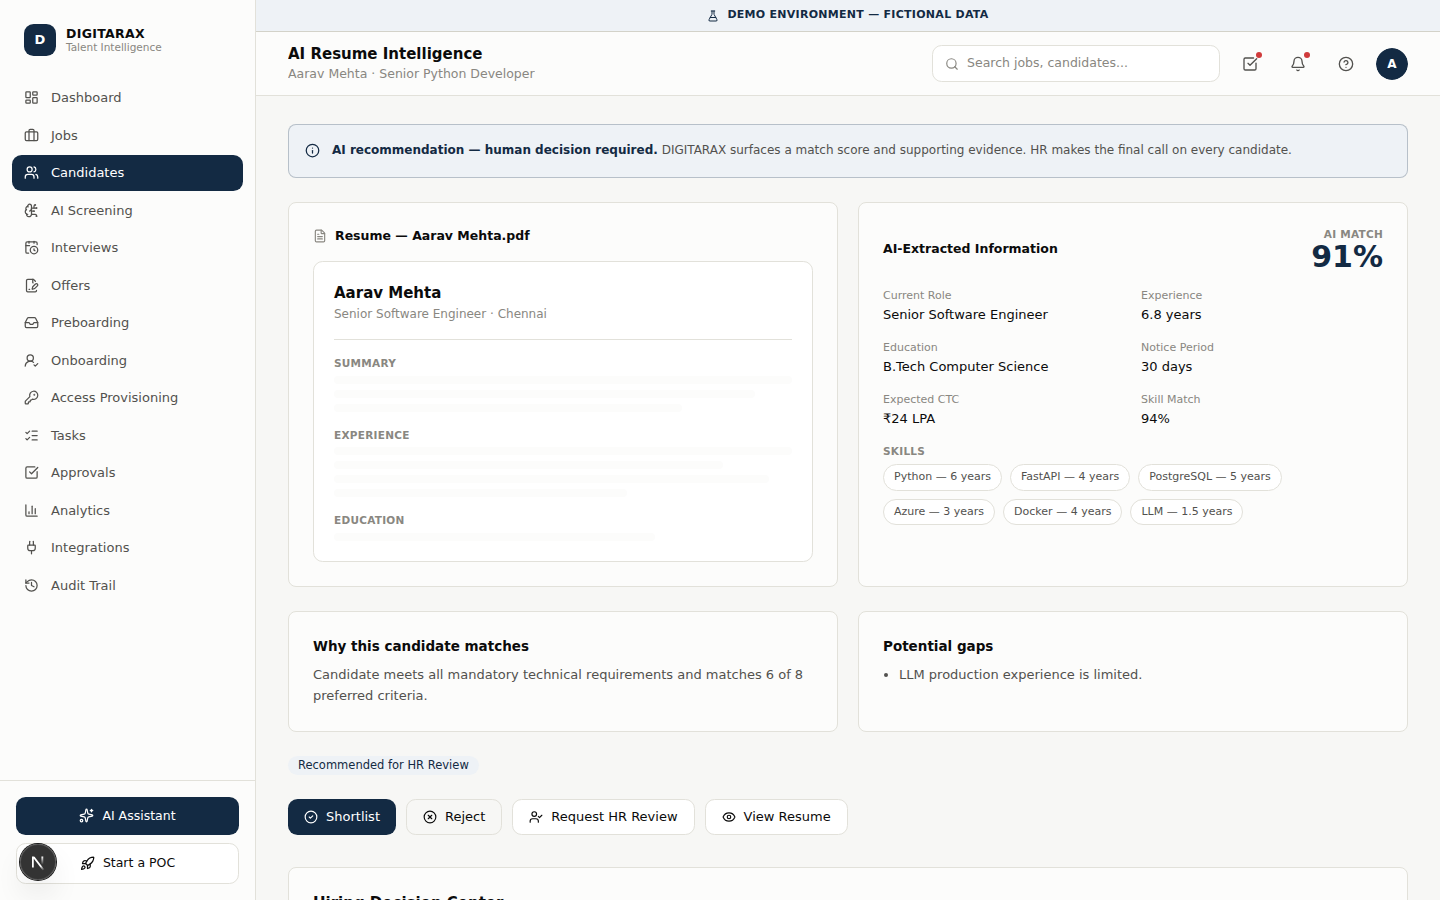Click the info icon in recommendation banner

tap(312, 151)
